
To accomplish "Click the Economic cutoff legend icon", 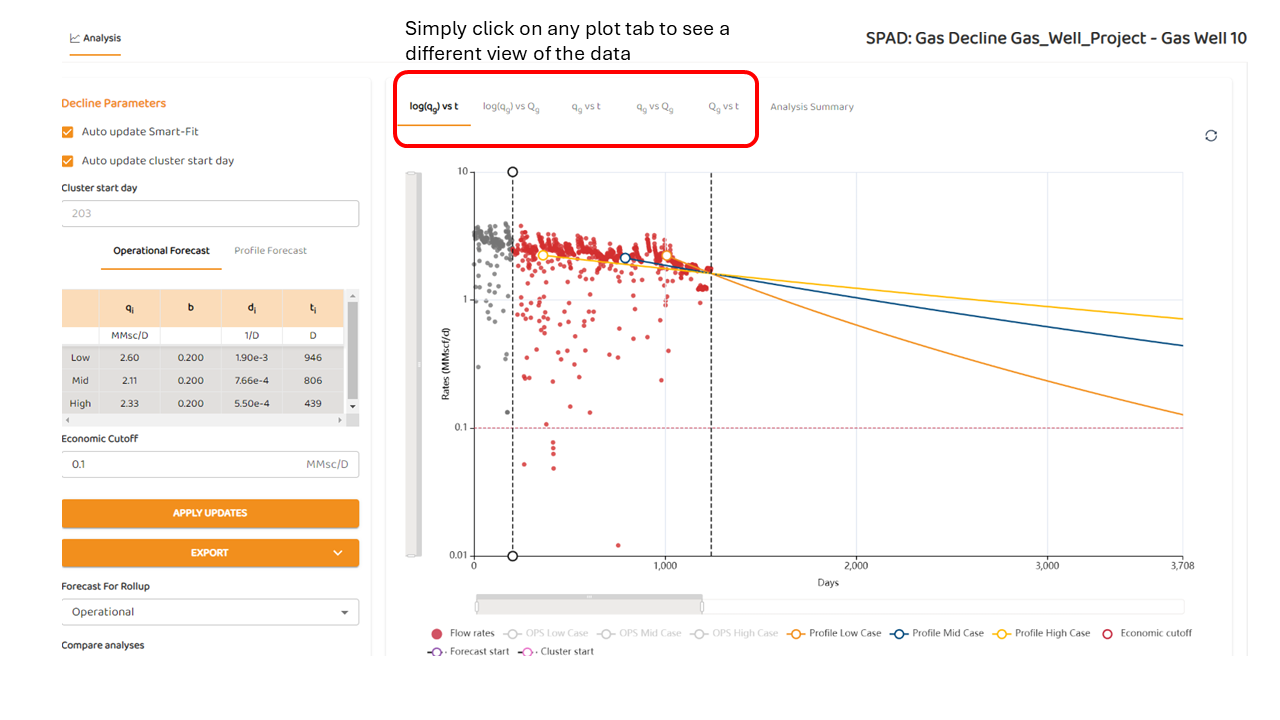I will [1107, 633].
